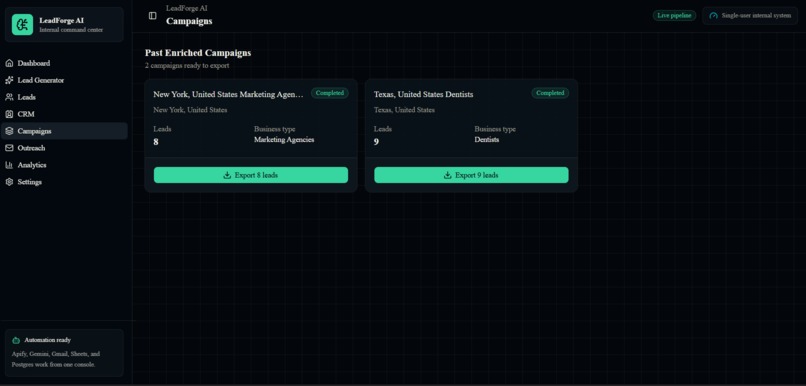
Task: Open the CRM section
Action: (64, 114)
